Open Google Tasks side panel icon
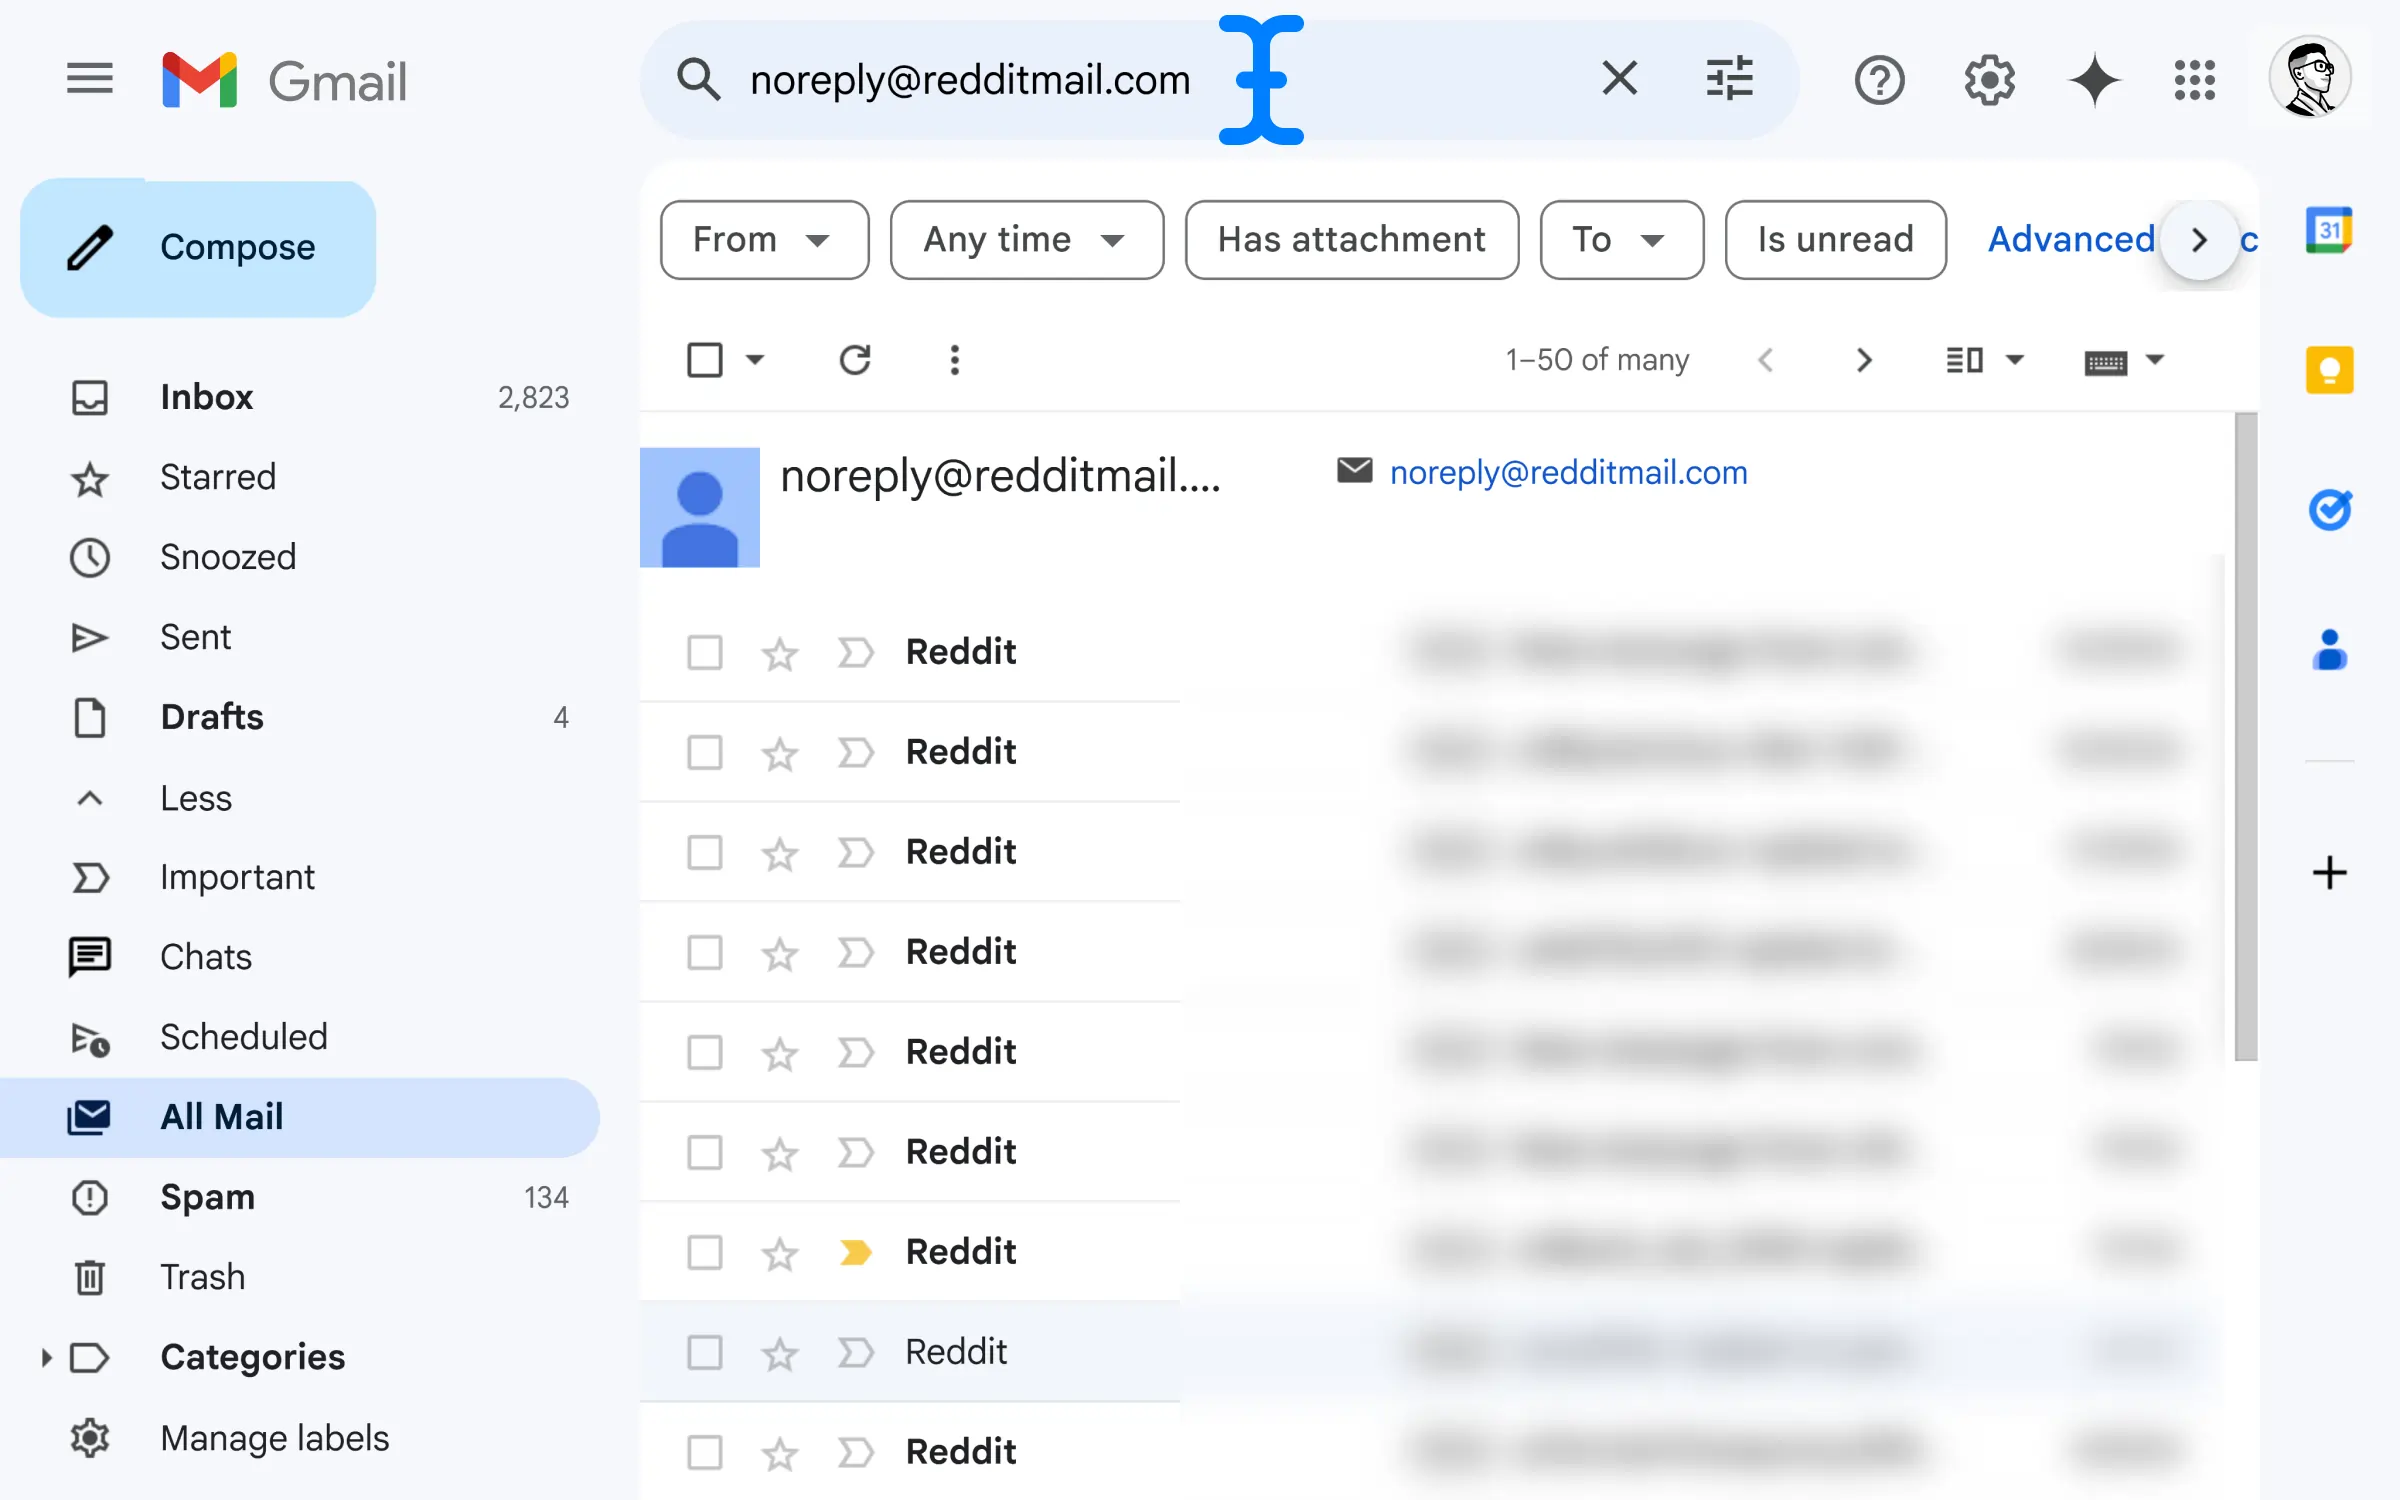The height and width of the screenshot is (1500, 2400). [x=2329, y=510]
